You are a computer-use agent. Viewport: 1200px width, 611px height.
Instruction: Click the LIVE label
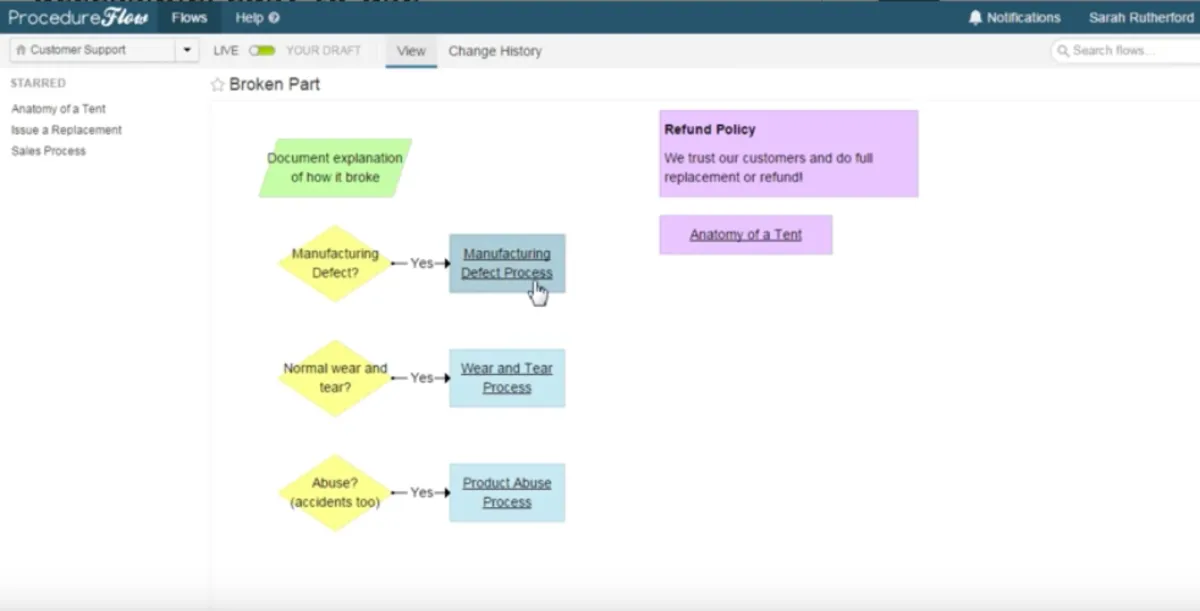pyautogui.click(x=226, y=50)
